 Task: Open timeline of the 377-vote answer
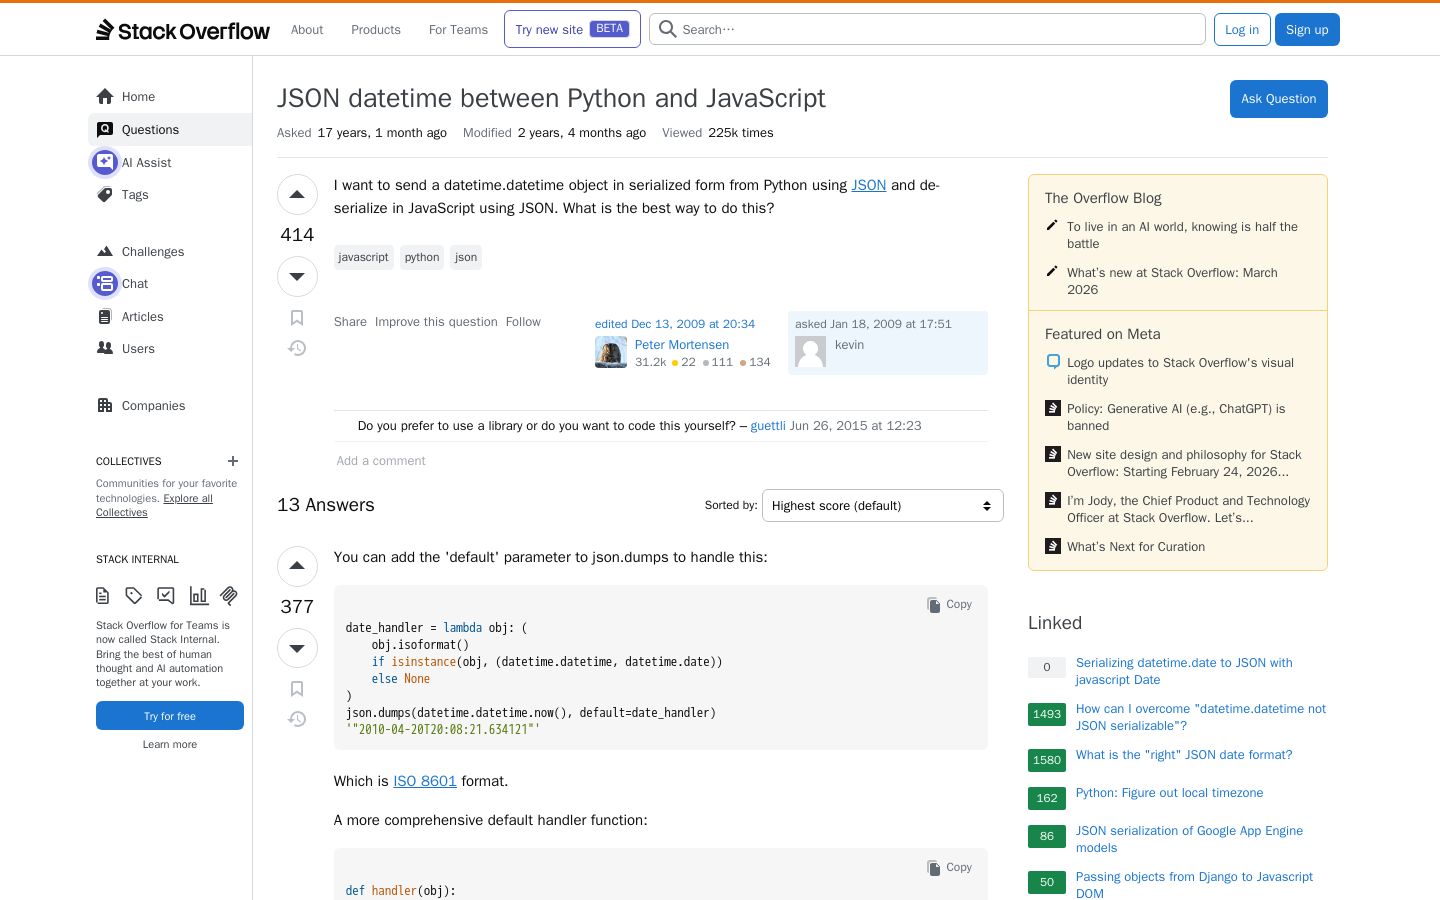coord(297,719)
